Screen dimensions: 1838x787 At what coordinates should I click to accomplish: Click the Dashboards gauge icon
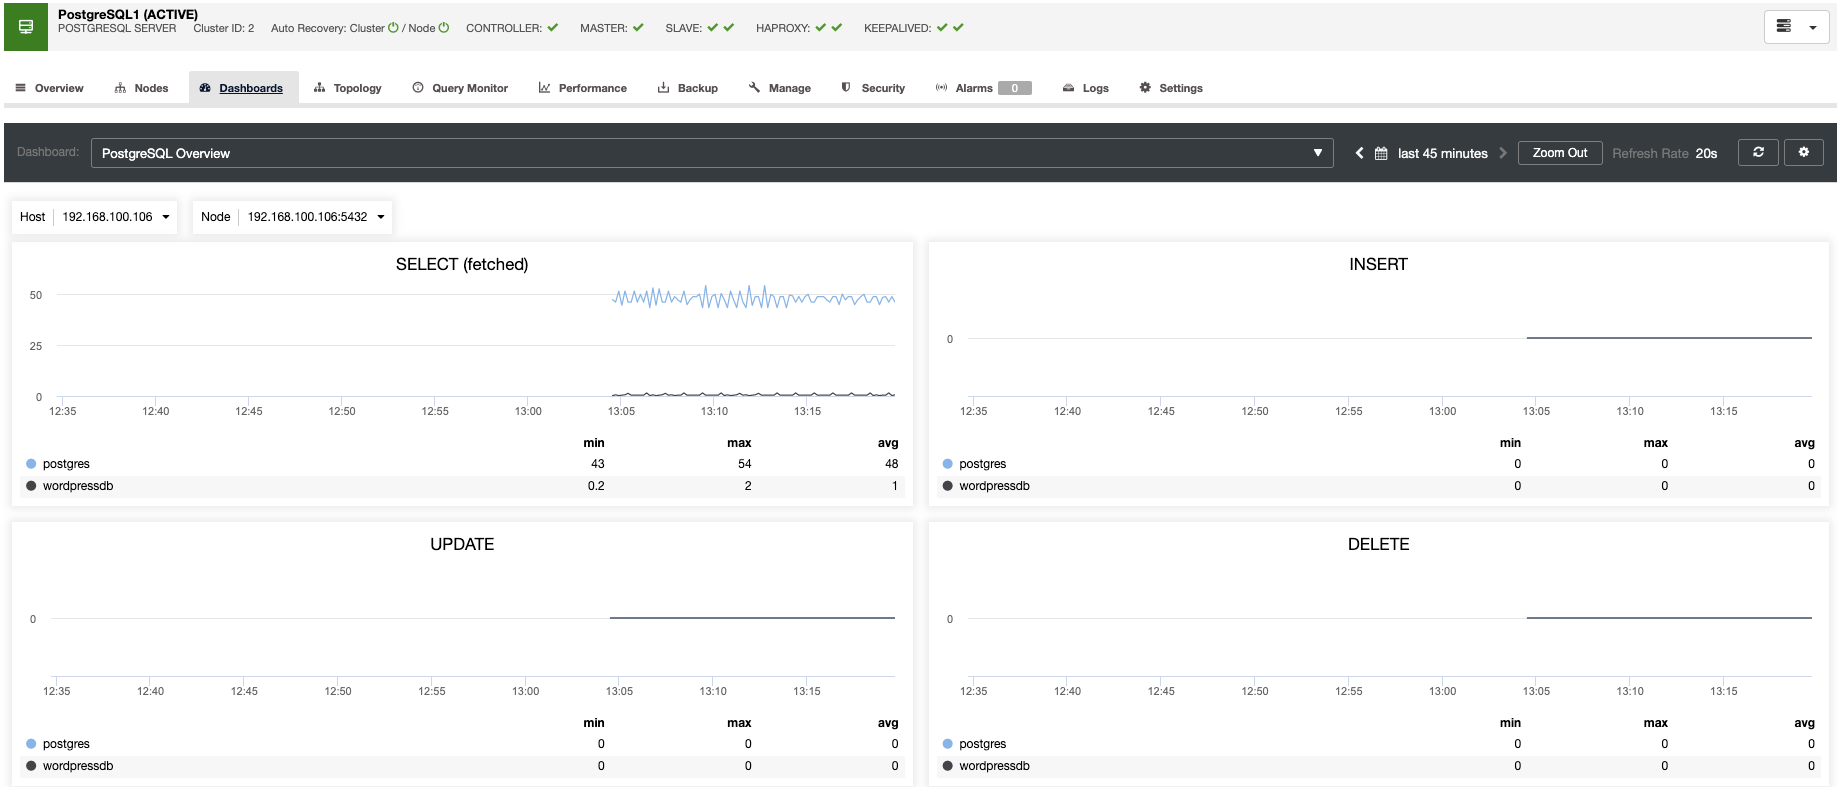[x=205, y=88]
